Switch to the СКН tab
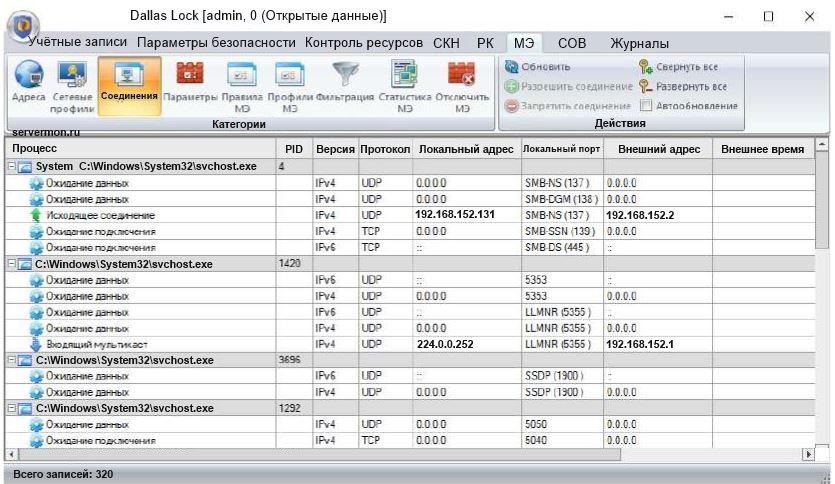 (x=446, y=43)
